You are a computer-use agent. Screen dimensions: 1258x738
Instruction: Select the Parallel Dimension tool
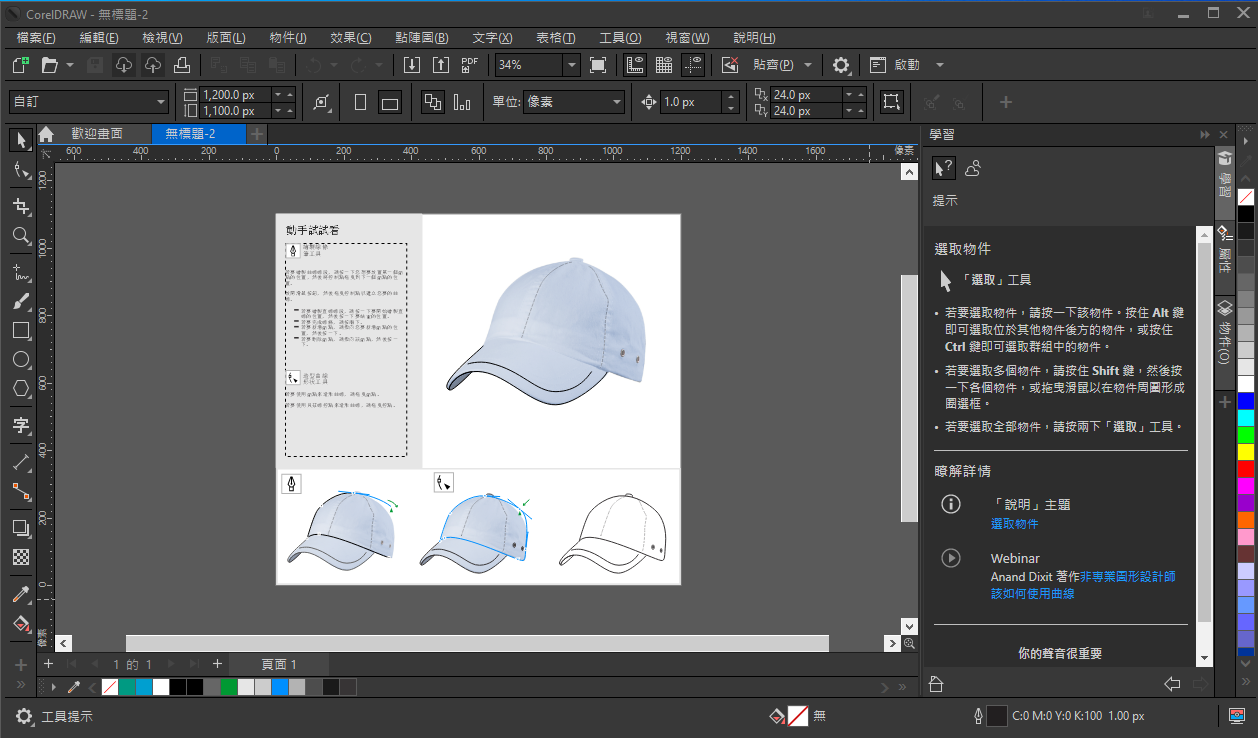[21, 462]
